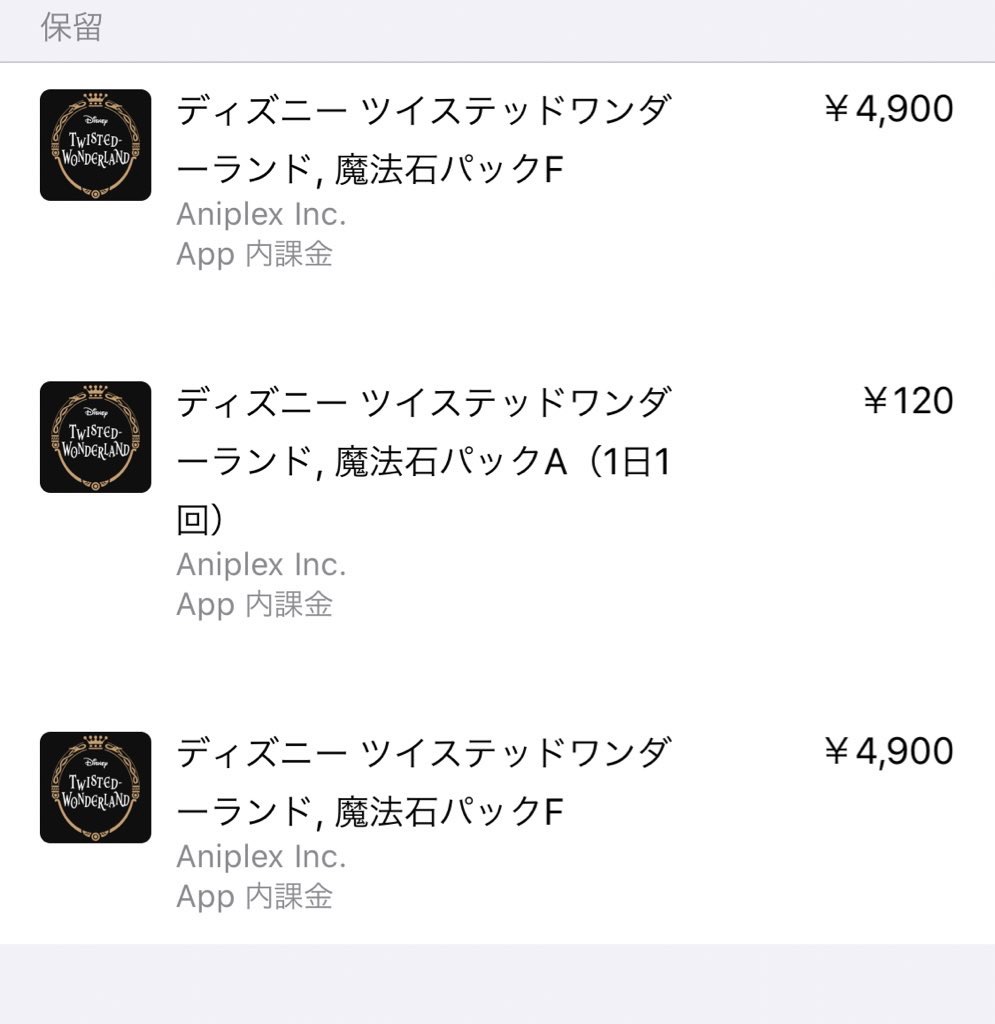Tap the empty gray area below the list
The height and width of the screenshot is (1024, 995).
pyautogui.click(x=497, y=984)
